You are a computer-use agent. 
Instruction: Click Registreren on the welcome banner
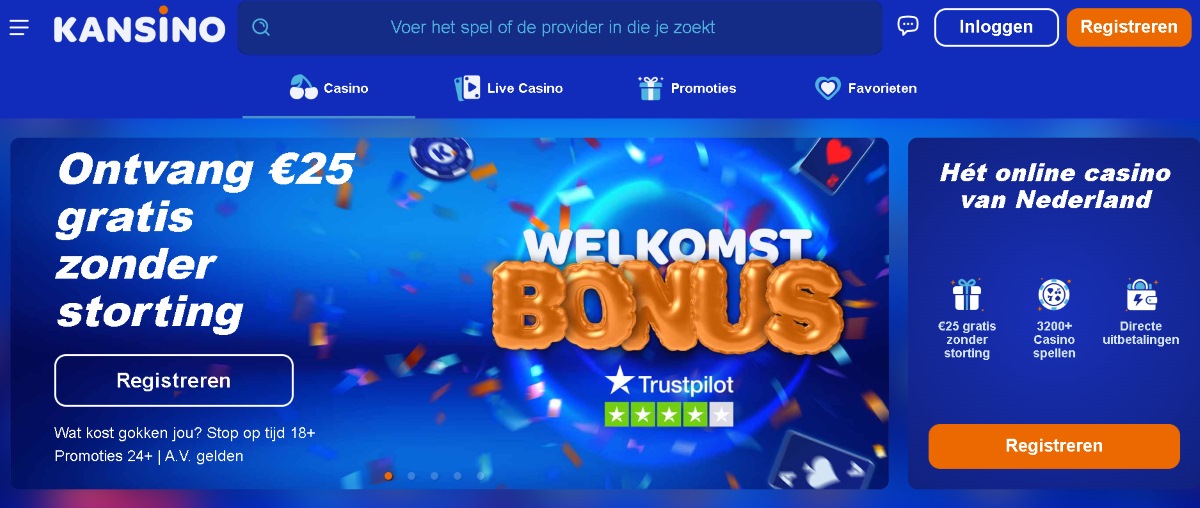(x=174, y=381)
